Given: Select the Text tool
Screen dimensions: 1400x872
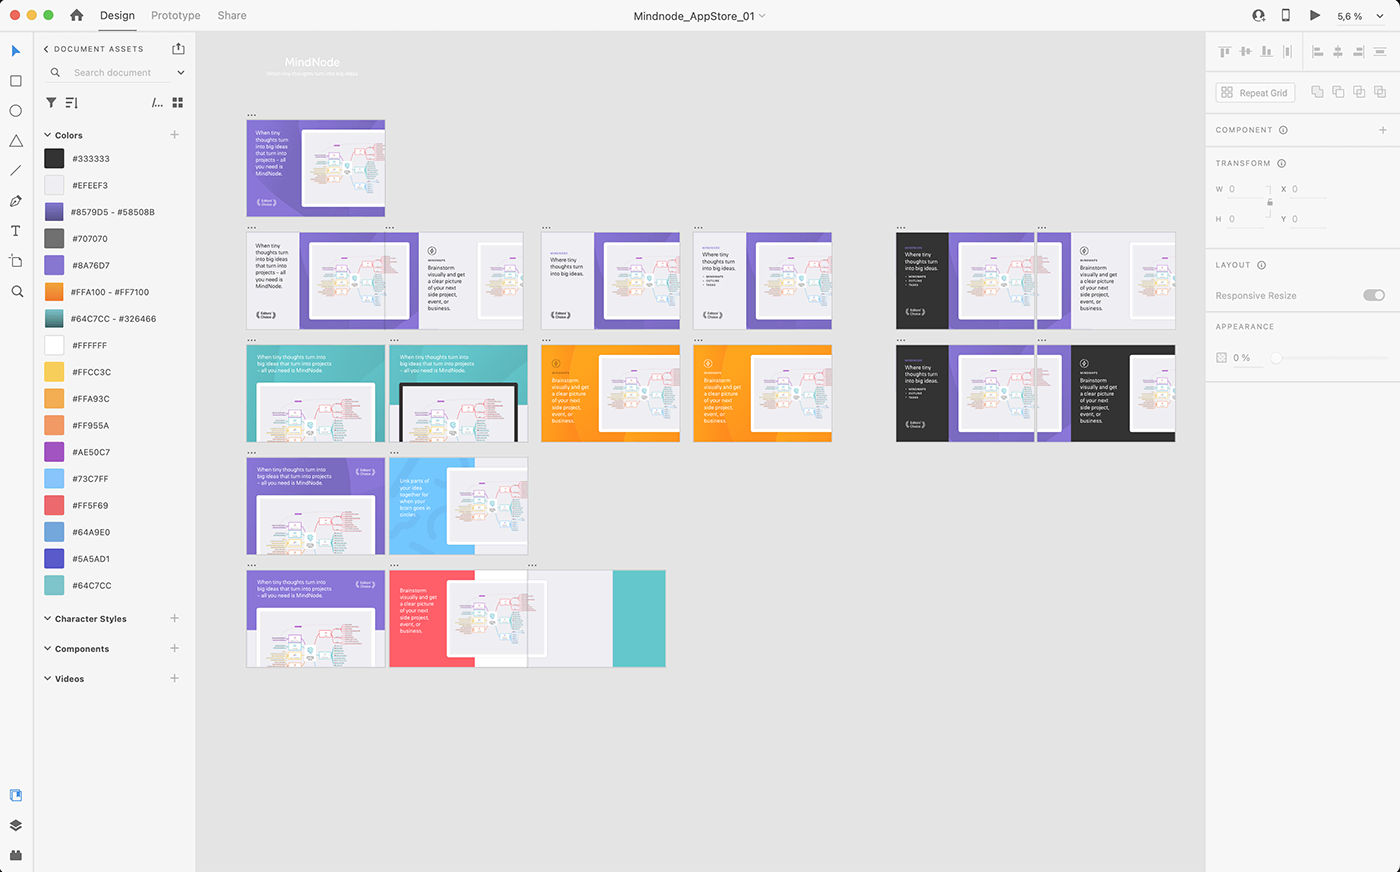Looking at the screenshot, I should coord(15,231).
